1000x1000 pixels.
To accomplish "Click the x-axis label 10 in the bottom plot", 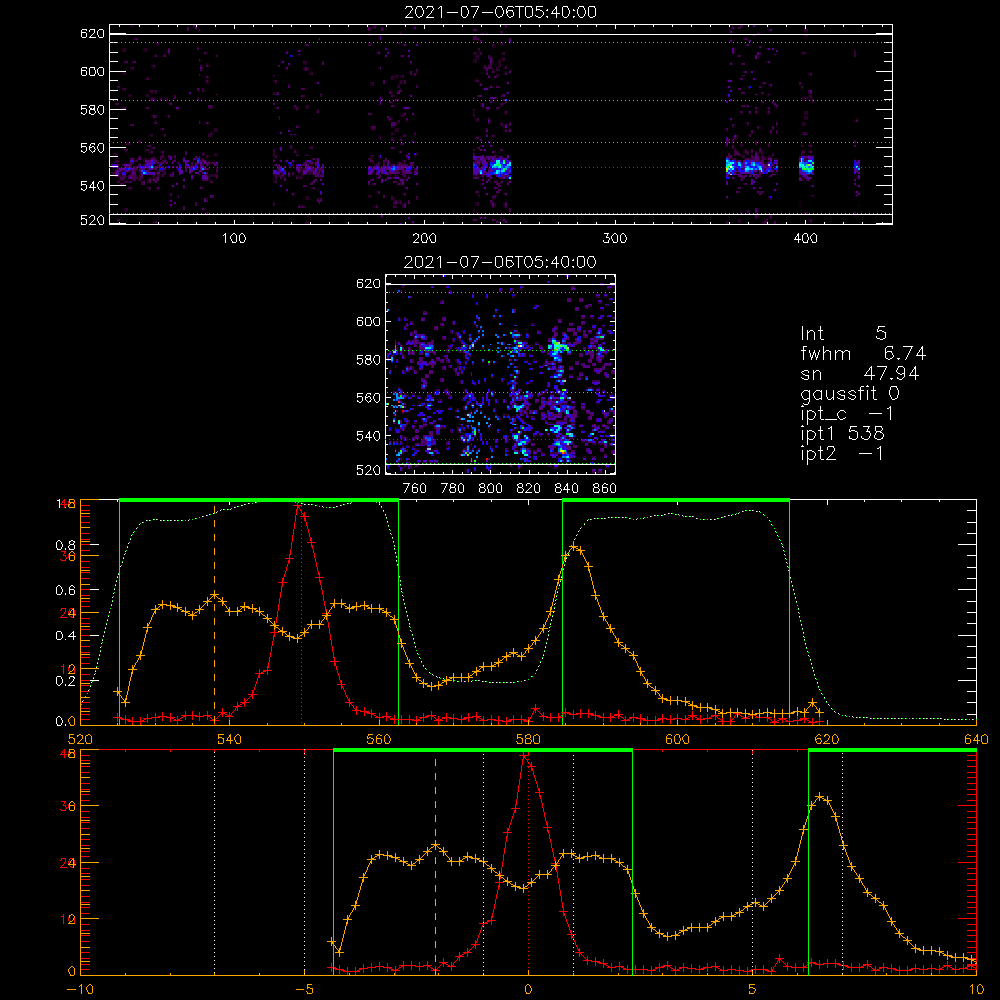I will click(976, 990).
